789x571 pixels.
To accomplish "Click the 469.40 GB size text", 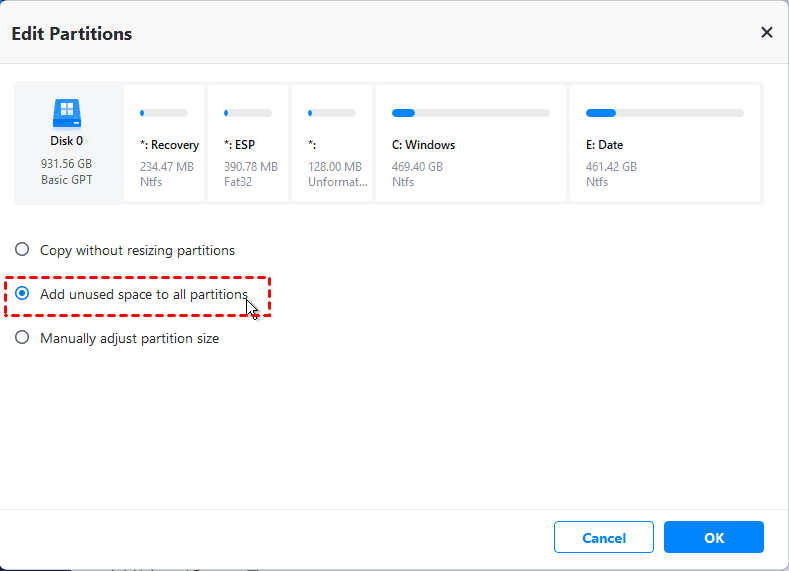I will click(x=417, y=167).
